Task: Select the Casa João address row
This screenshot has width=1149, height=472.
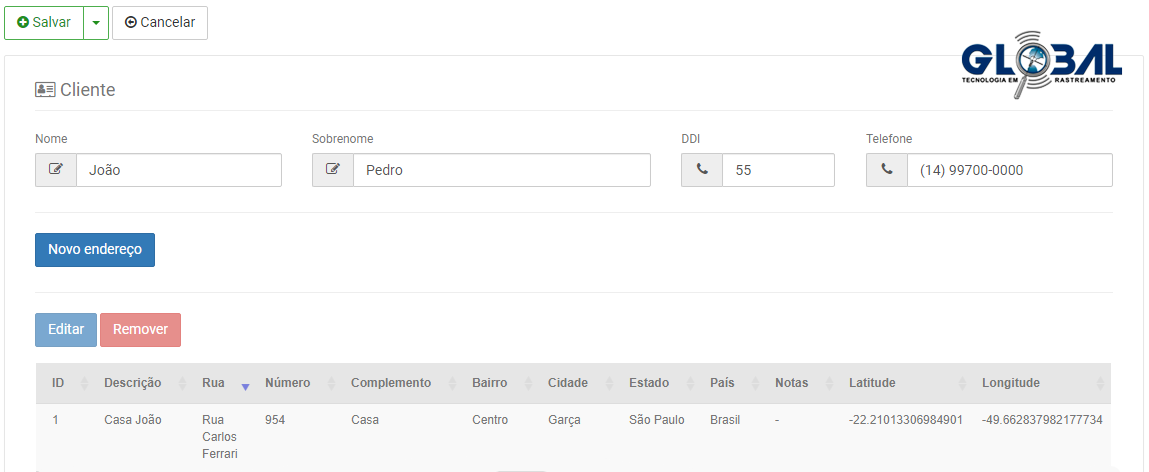Action: pyautogui.click(x=132, y=420)
